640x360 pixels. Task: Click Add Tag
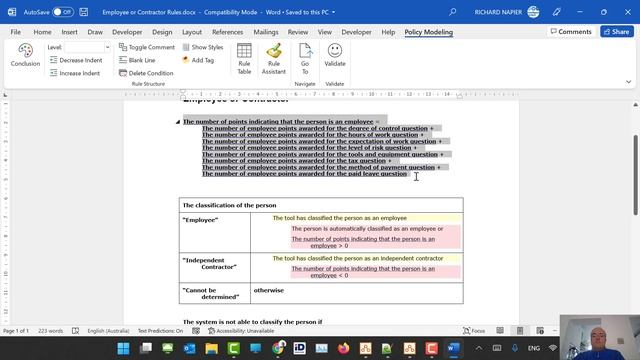point(198,60)
